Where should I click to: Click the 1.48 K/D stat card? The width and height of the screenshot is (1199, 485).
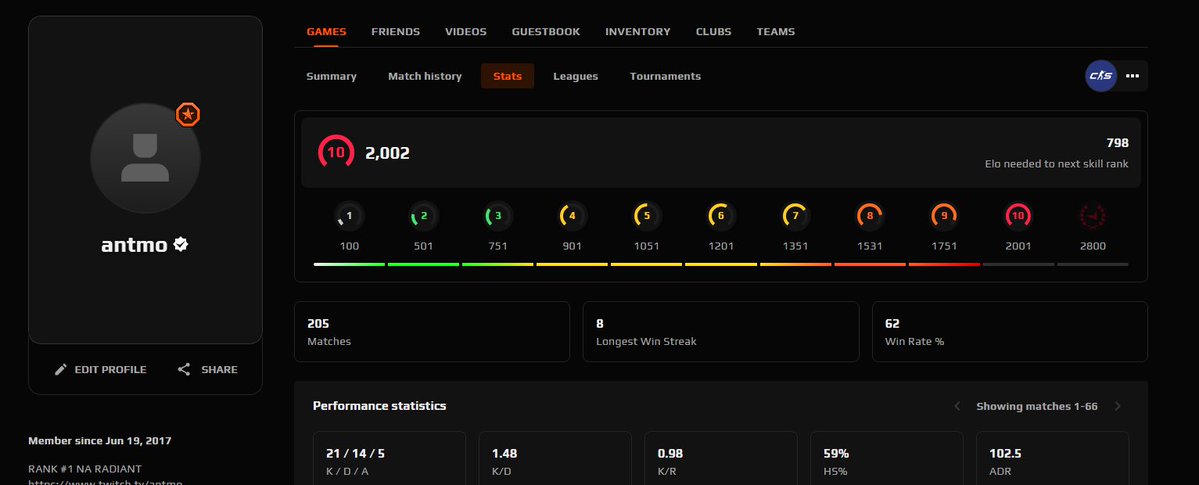point(555,458)
